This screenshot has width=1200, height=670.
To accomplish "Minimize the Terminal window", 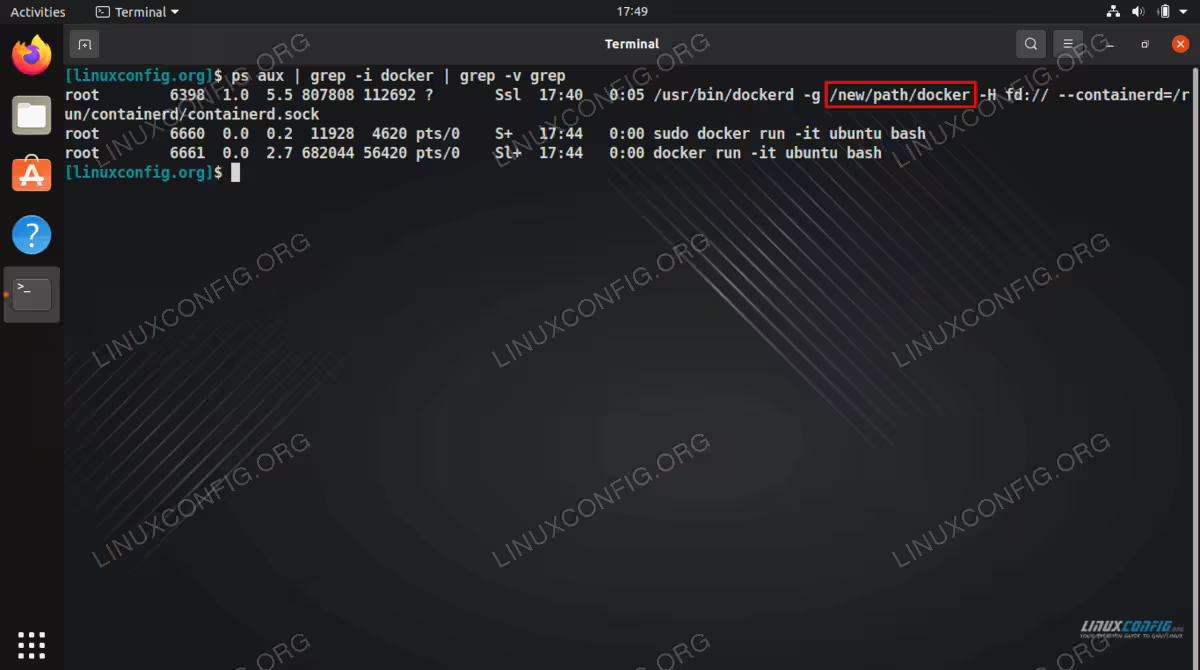I will (x=1108, y=44).
